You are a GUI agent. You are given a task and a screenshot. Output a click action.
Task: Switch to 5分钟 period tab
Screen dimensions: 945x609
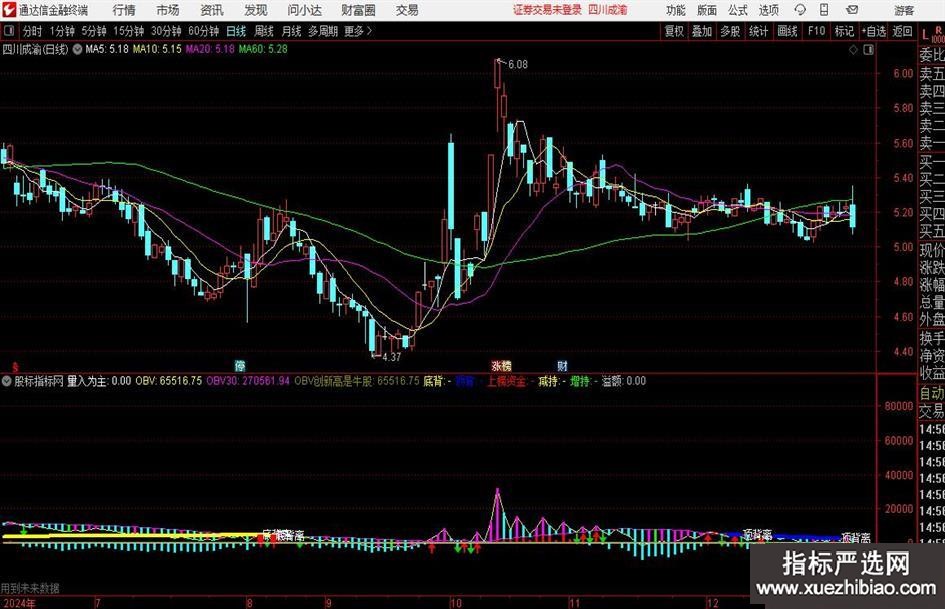tap(94, 31)
